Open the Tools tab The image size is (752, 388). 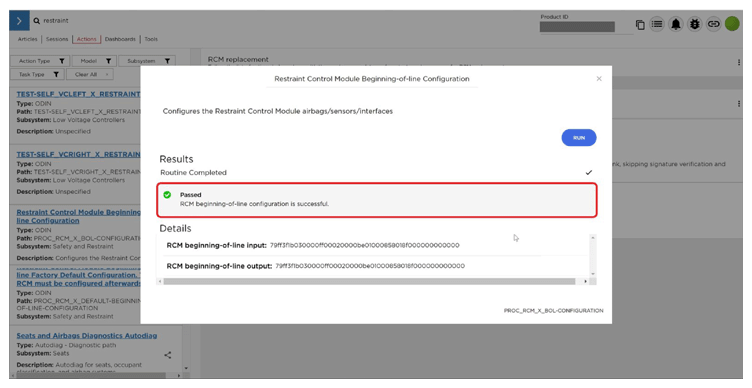click(x=151, y=39)
